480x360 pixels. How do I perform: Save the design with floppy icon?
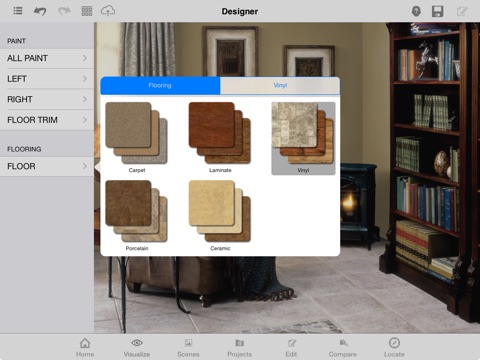pyautogui.click(x=437, y=11)
